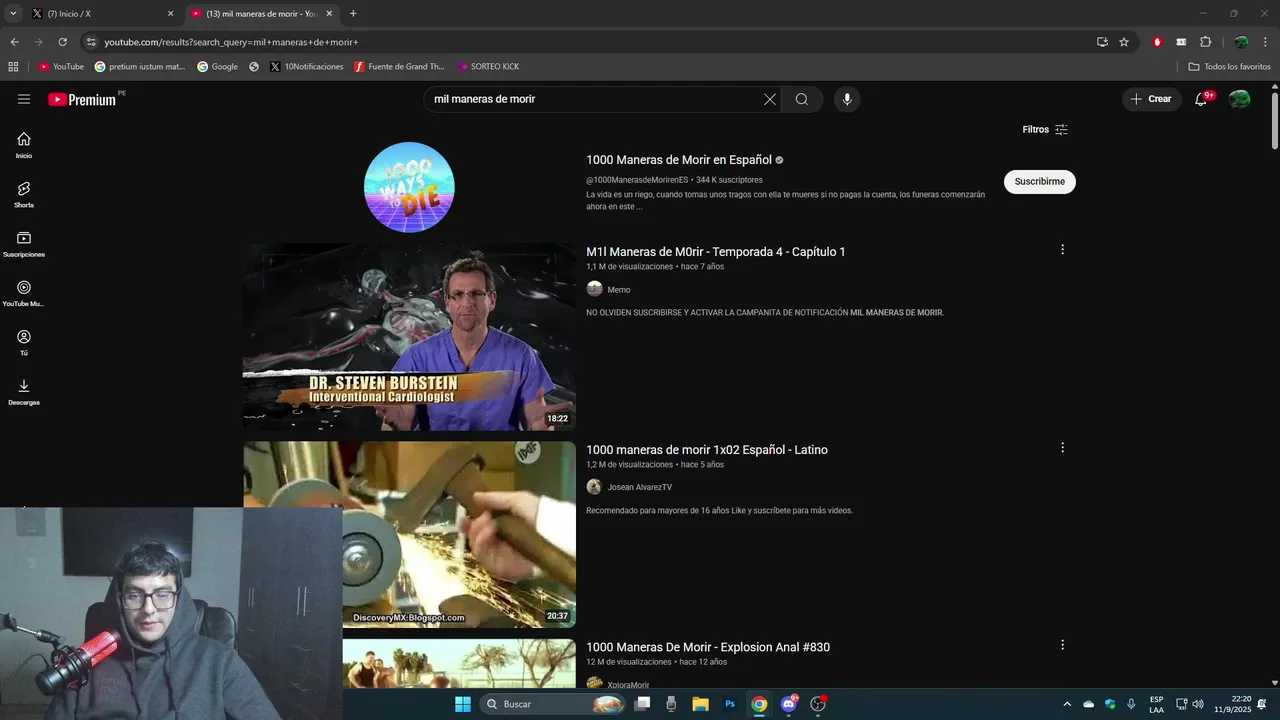Viewport: 1280px width, 720px height.
Task: Open the notifications bell
Action: pos(1202,99)
